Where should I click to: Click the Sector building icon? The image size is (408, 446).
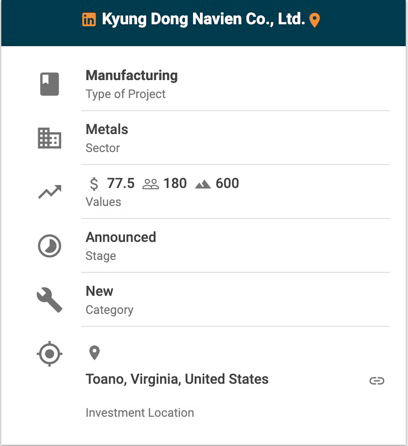49,138
